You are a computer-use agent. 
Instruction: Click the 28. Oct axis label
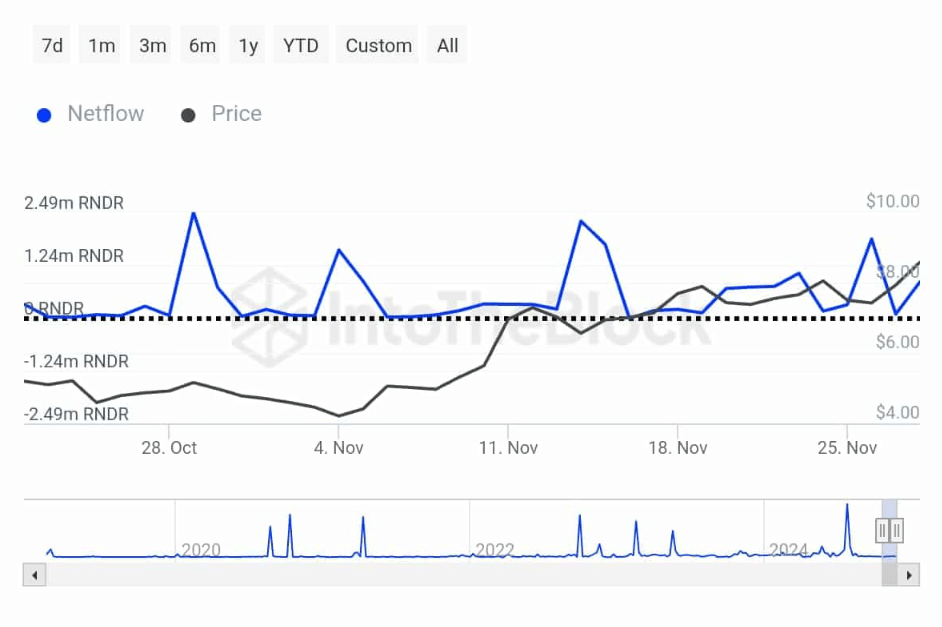(x=169, y=448)
